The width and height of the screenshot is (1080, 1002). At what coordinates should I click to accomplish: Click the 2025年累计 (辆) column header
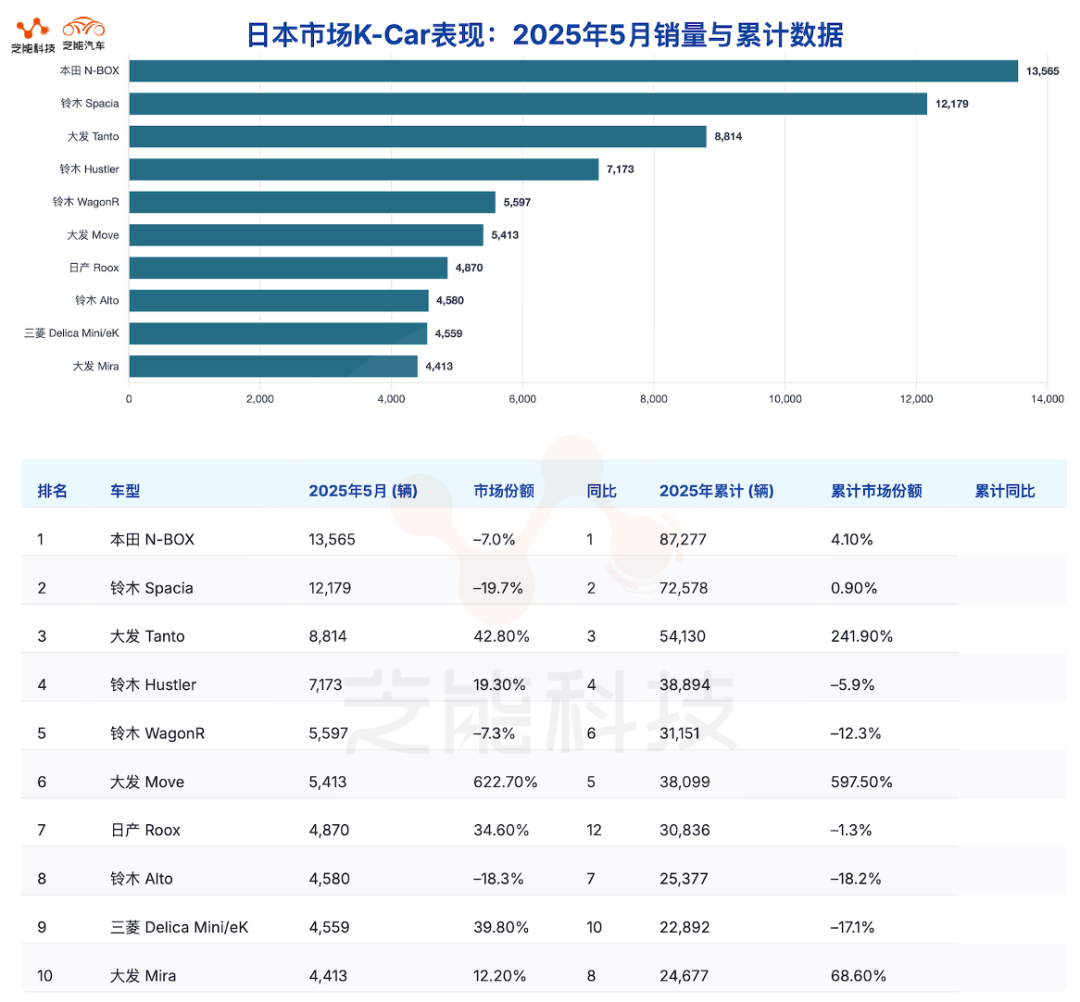[x=716, y=491]
